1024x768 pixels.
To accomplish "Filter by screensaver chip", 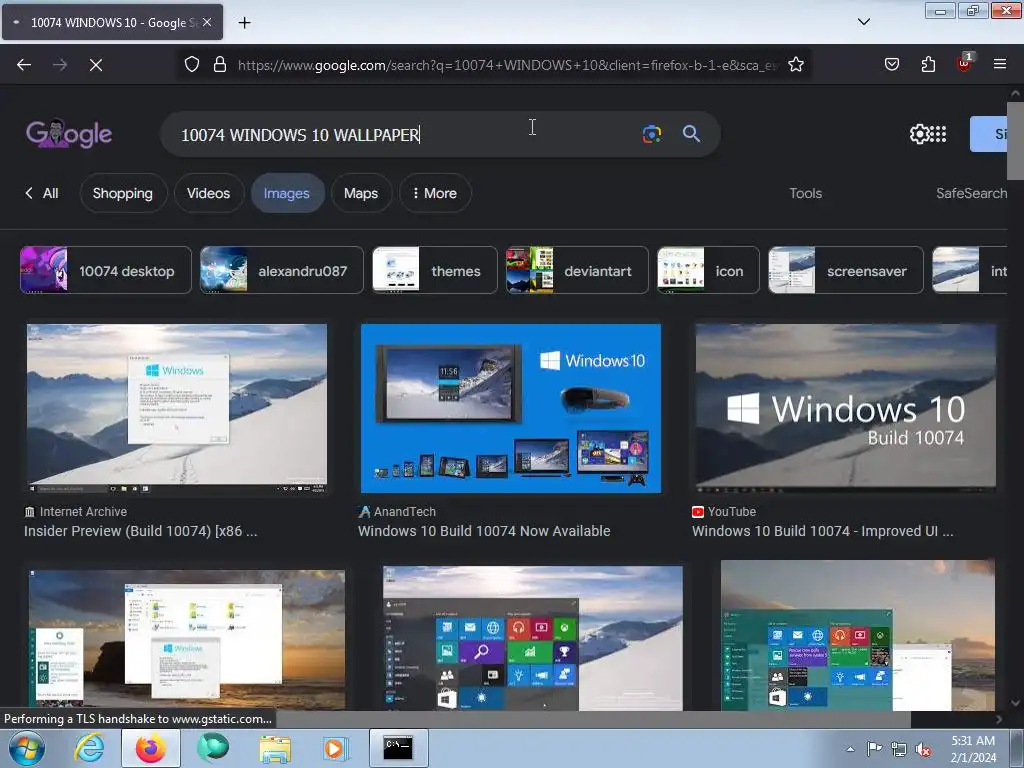I will click(x=846, y=270).
